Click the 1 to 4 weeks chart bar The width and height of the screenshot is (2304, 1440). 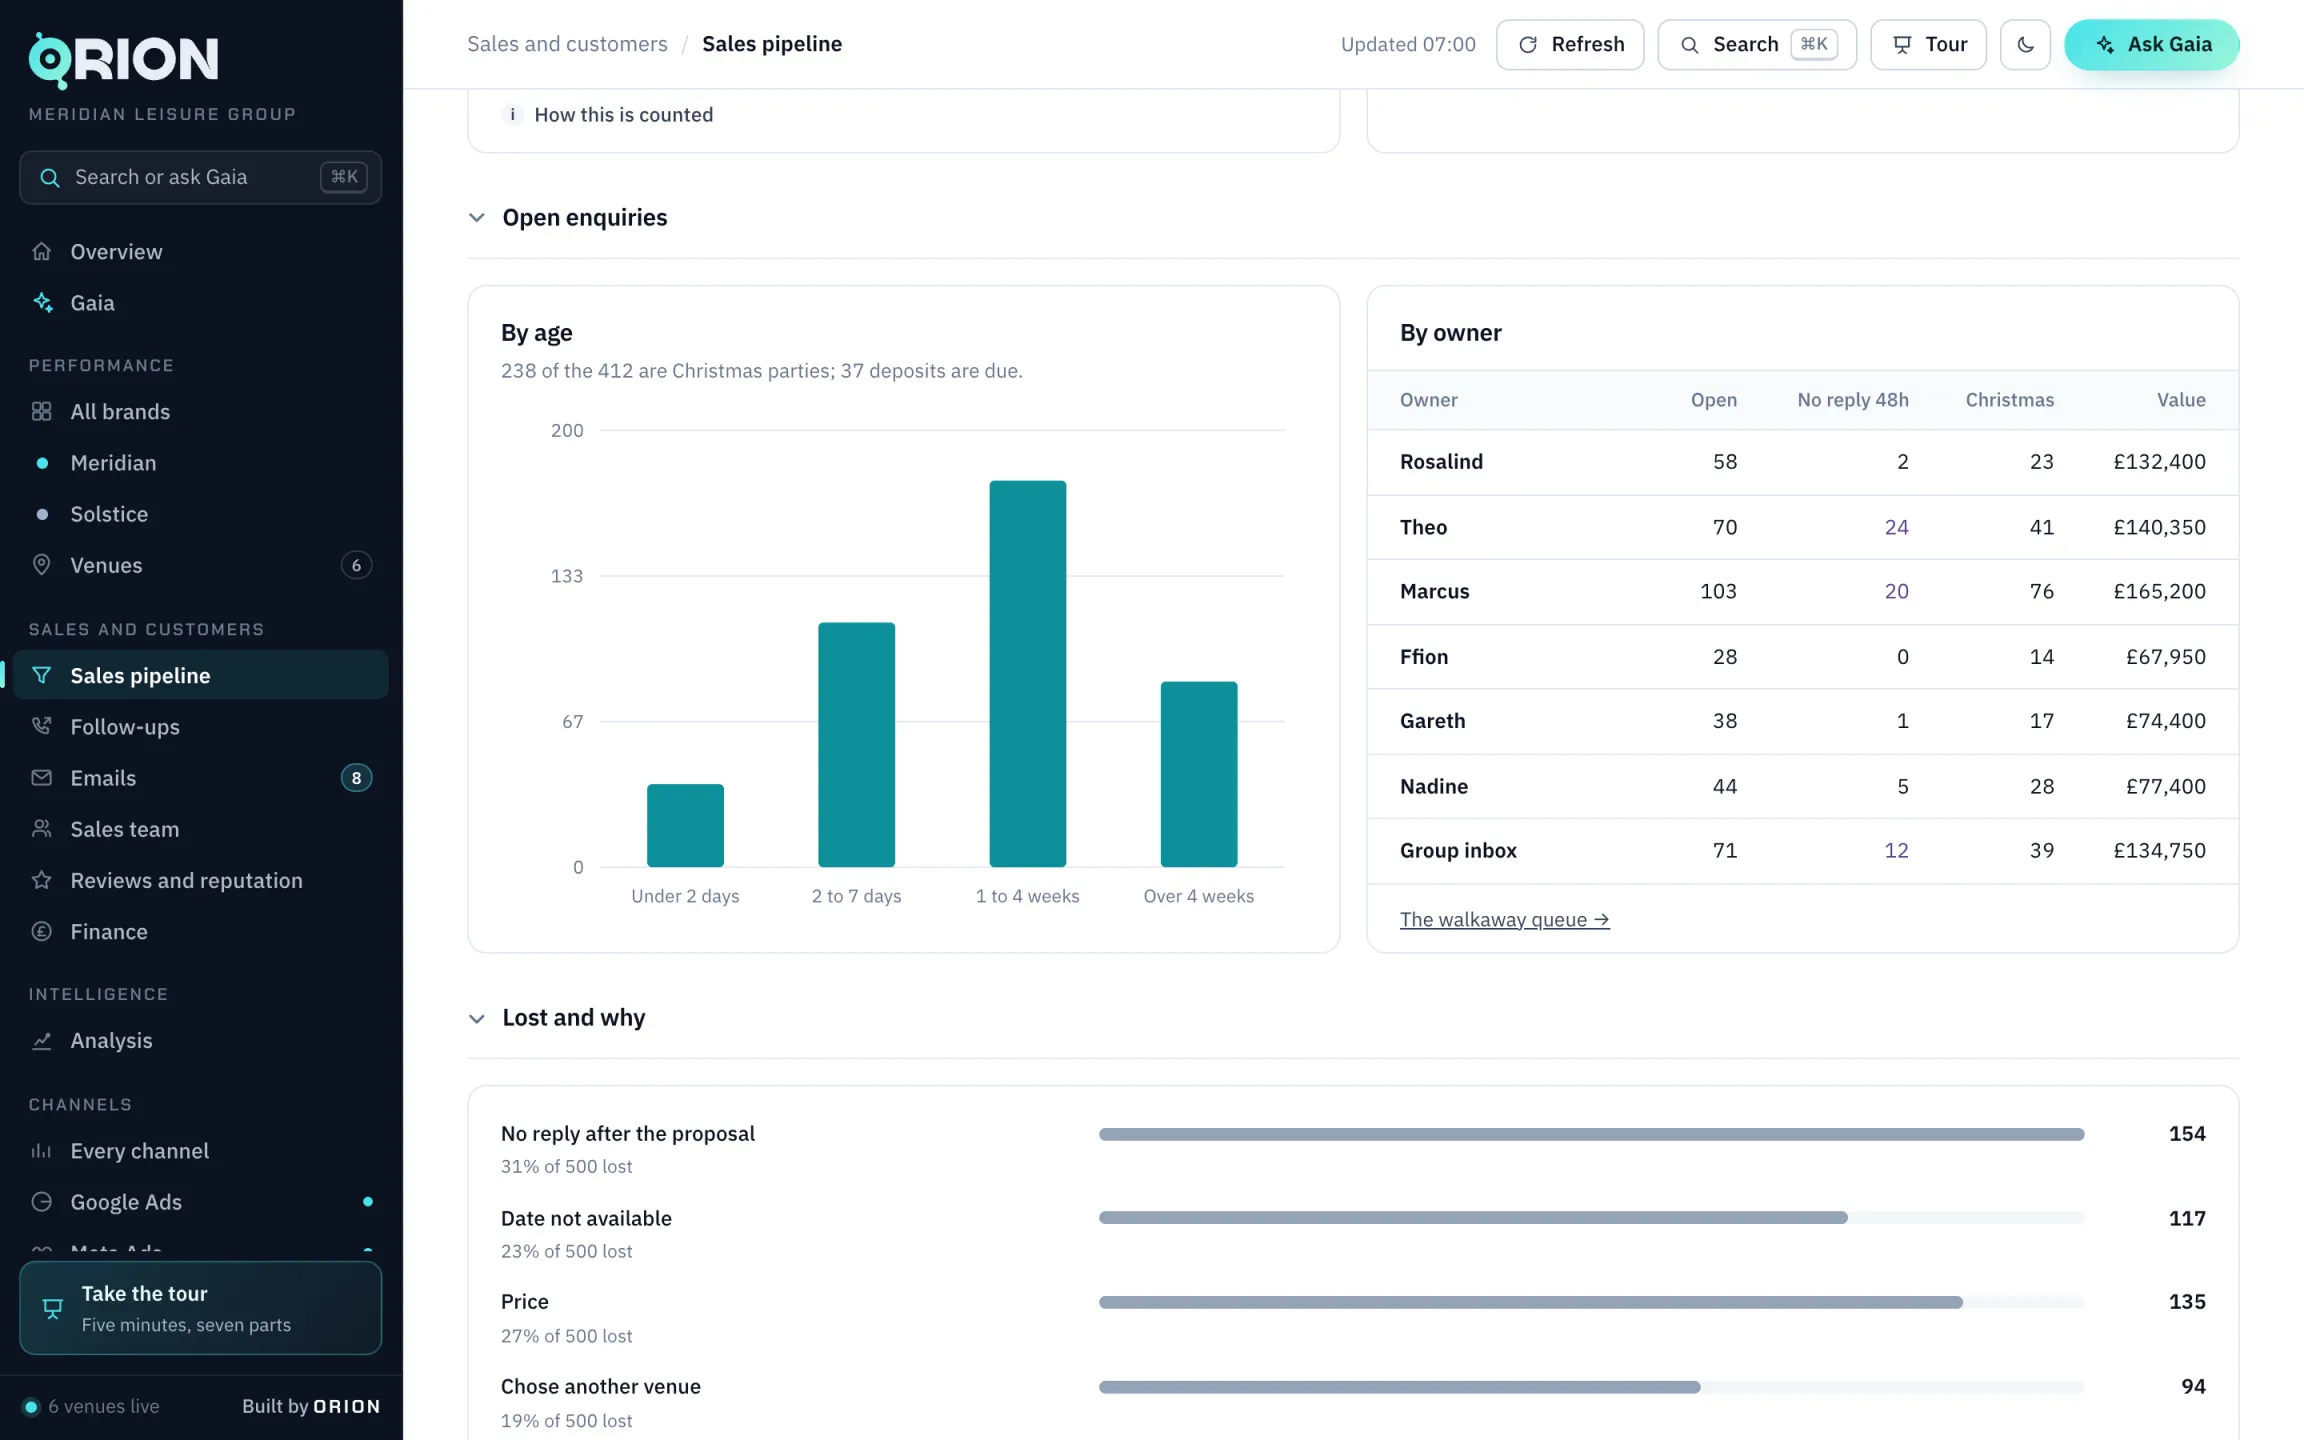coord(1027,673)
